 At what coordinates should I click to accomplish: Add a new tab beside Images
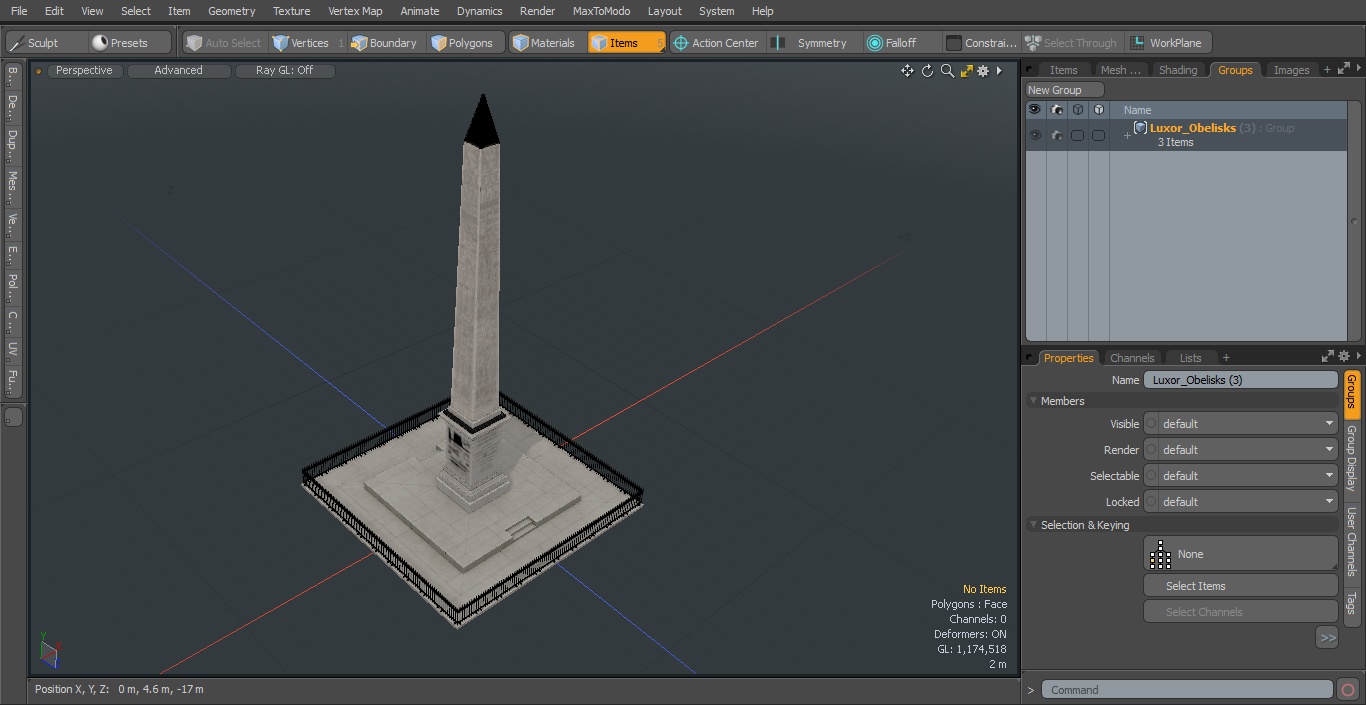click(1327, 70)
